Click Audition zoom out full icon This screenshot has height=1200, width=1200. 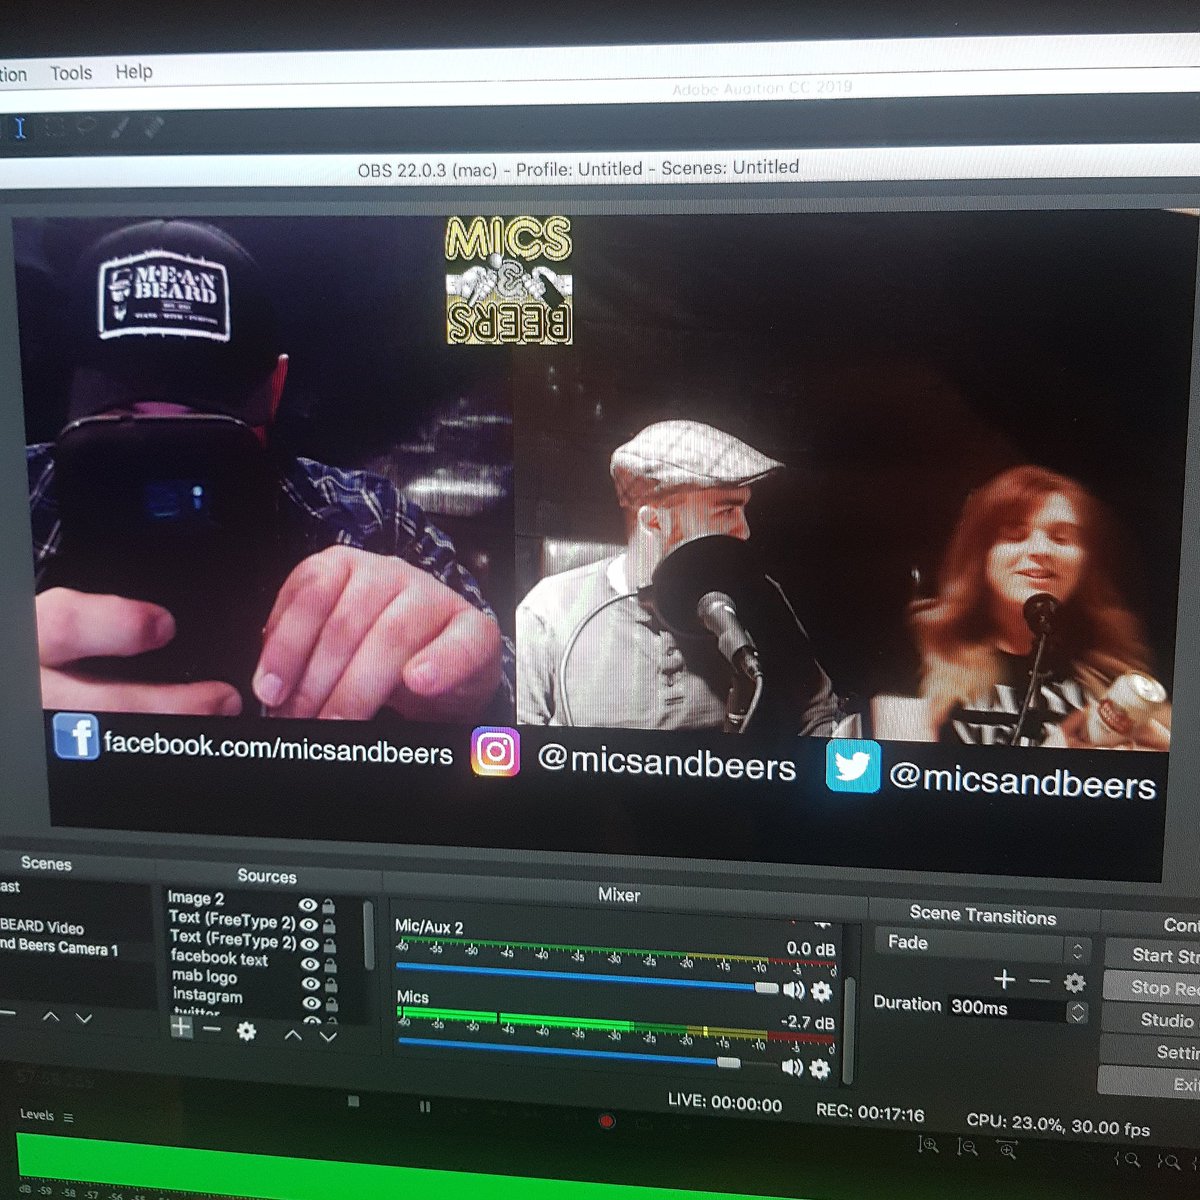1007,1150
